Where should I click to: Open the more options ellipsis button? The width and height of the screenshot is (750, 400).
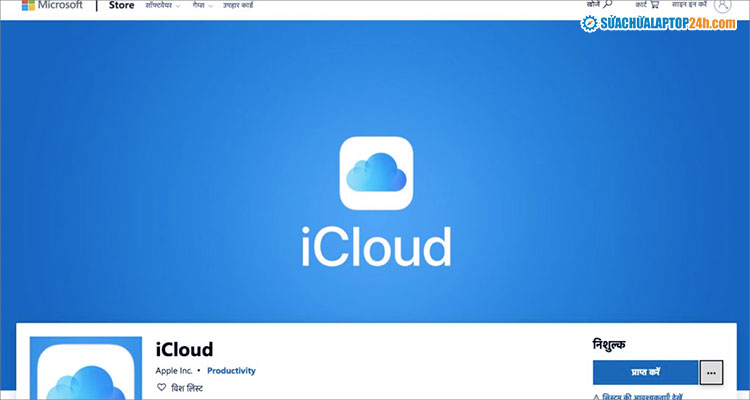click(x=711, y=372)
